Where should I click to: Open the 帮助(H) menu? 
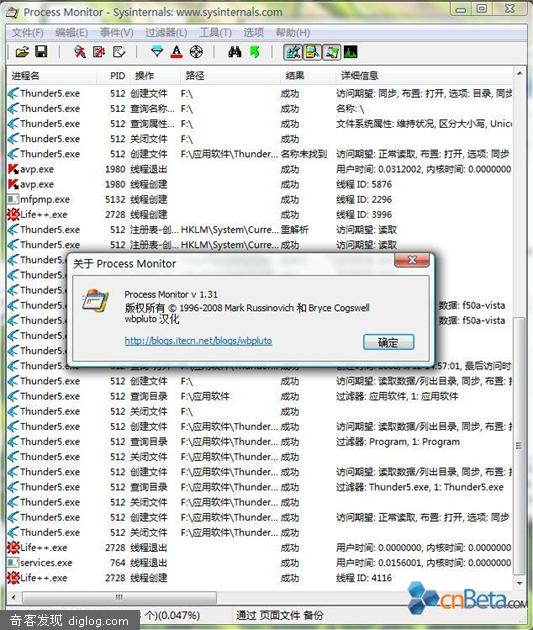pos(292,33)
